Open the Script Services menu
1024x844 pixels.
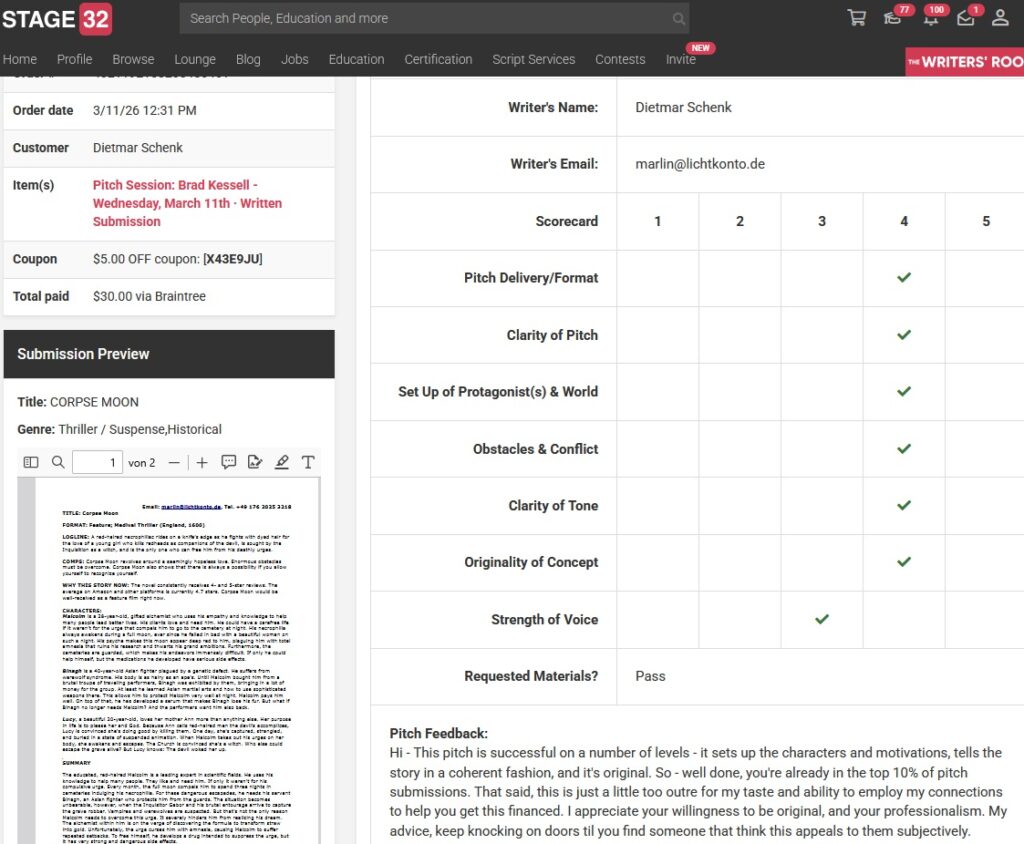point(533,59)
